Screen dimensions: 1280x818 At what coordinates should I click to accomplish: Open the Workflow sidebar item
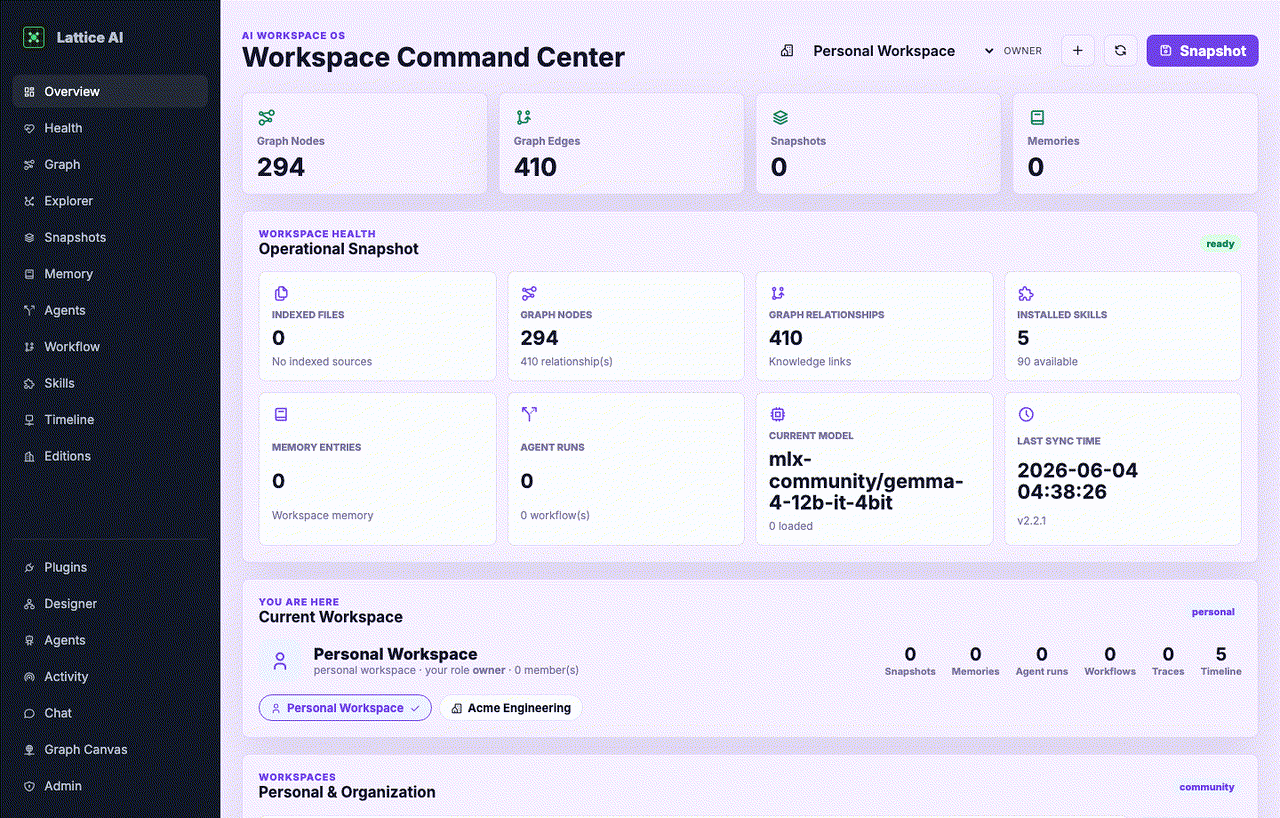tap(110, 347)
